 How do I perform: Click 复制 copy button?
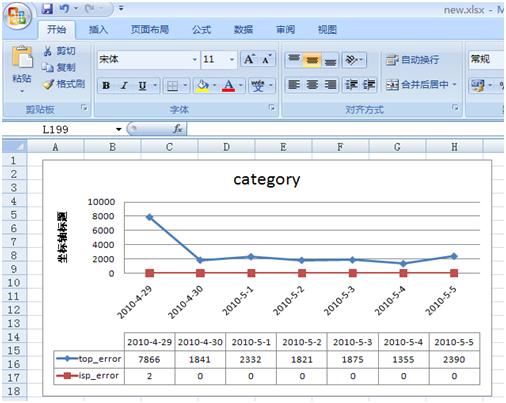[x=59, y=67]
